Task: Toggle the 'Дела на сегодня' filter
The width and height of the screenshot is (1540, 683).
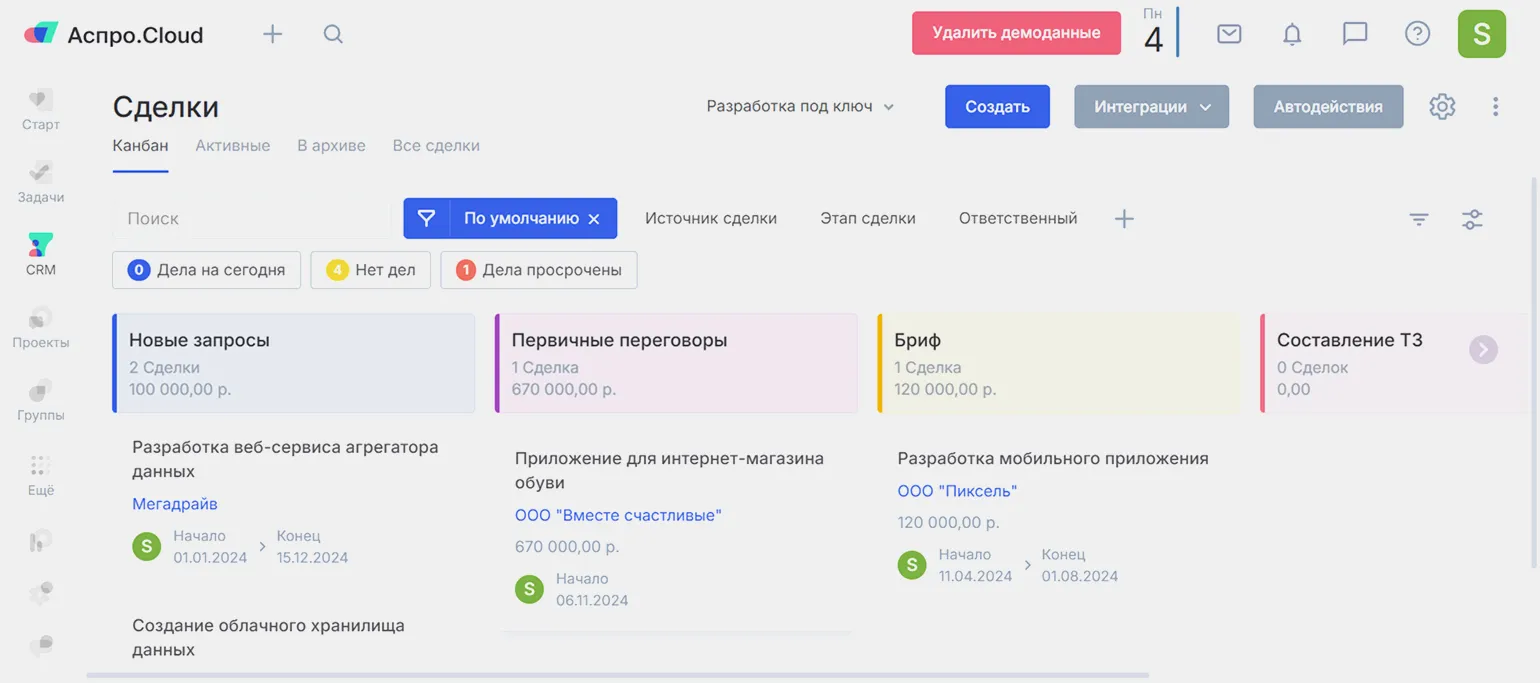Action: [x=207, y=270]
